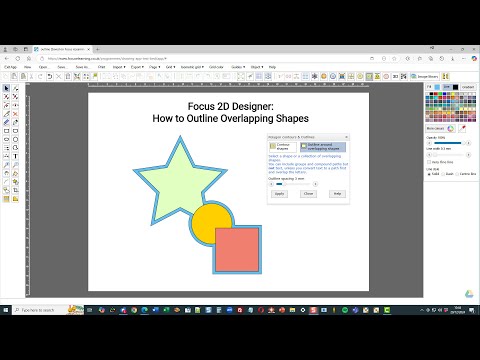
Task: Open the Export dropdown menu
Action: pyautogui.click(x=137, y=67)
